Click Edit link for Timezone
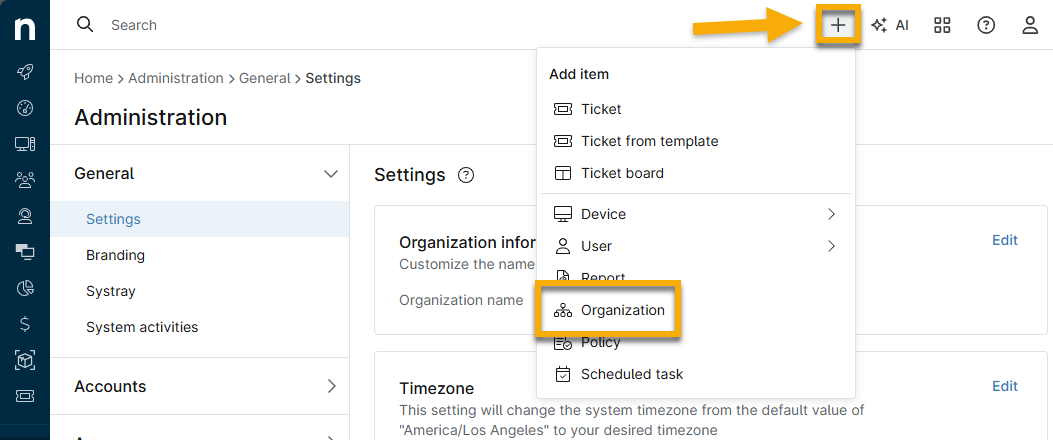The width and height of the screenshot is (1053, 440). click(1004, 386)
